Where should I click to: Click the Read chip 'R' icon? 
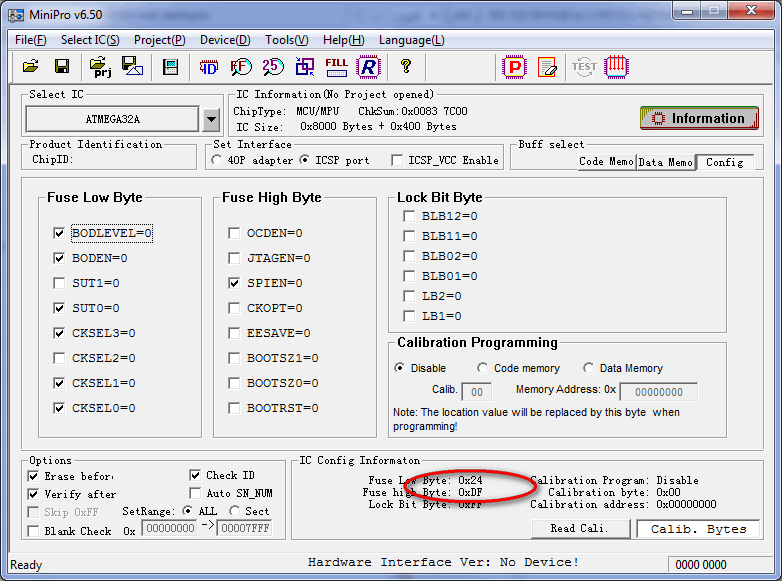pos(369,67)
